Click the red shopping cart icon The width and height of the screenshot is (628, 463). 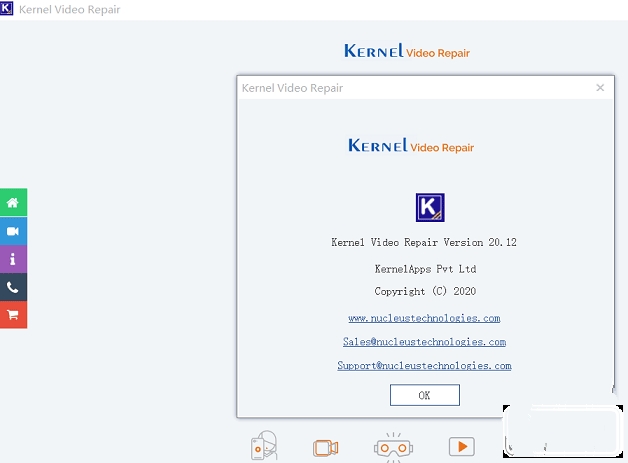[13, 314]
